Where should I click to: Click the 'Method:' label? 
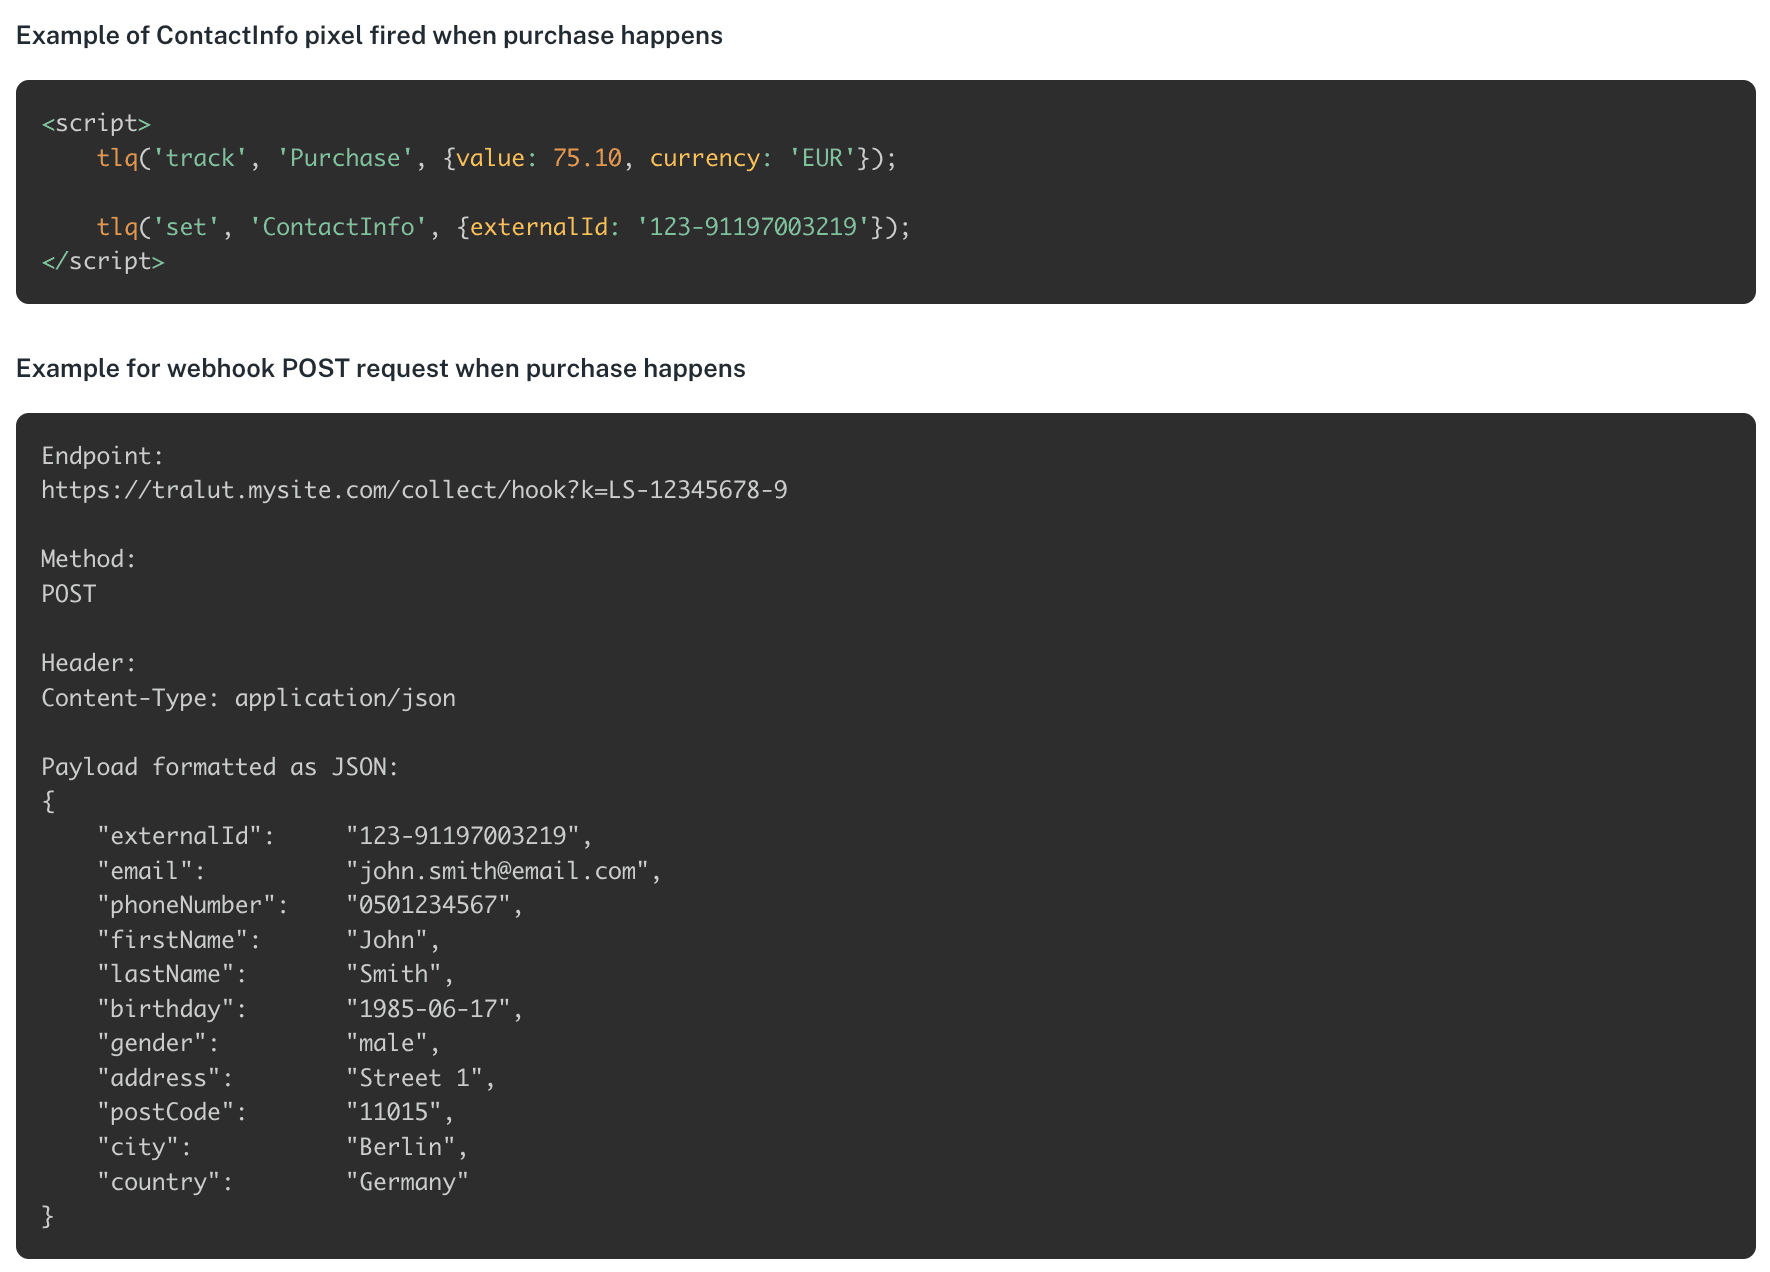[x=89, y=559]
